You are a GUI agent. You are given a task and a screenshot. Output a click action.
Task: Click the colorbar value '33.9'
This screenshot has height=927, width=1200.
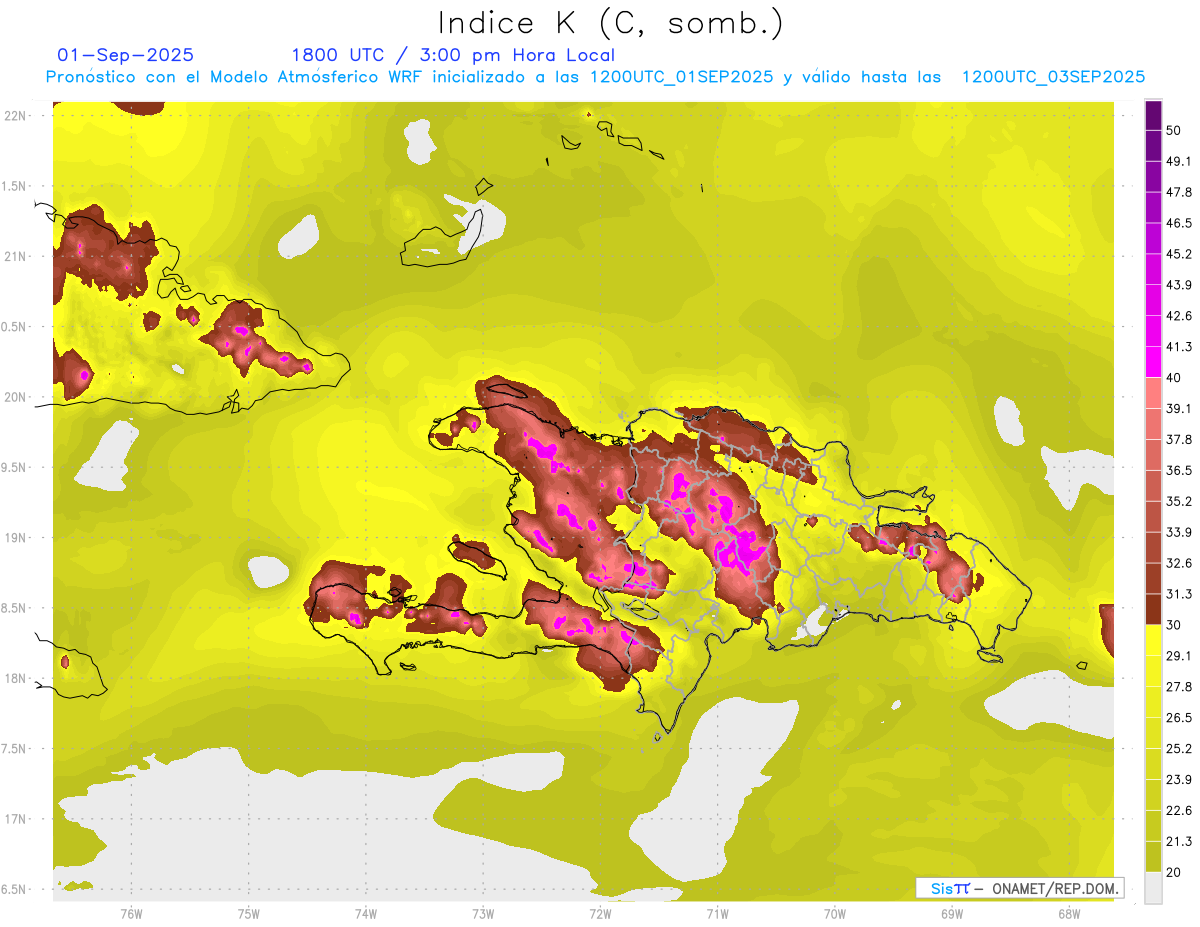(x=1179, y=532)
